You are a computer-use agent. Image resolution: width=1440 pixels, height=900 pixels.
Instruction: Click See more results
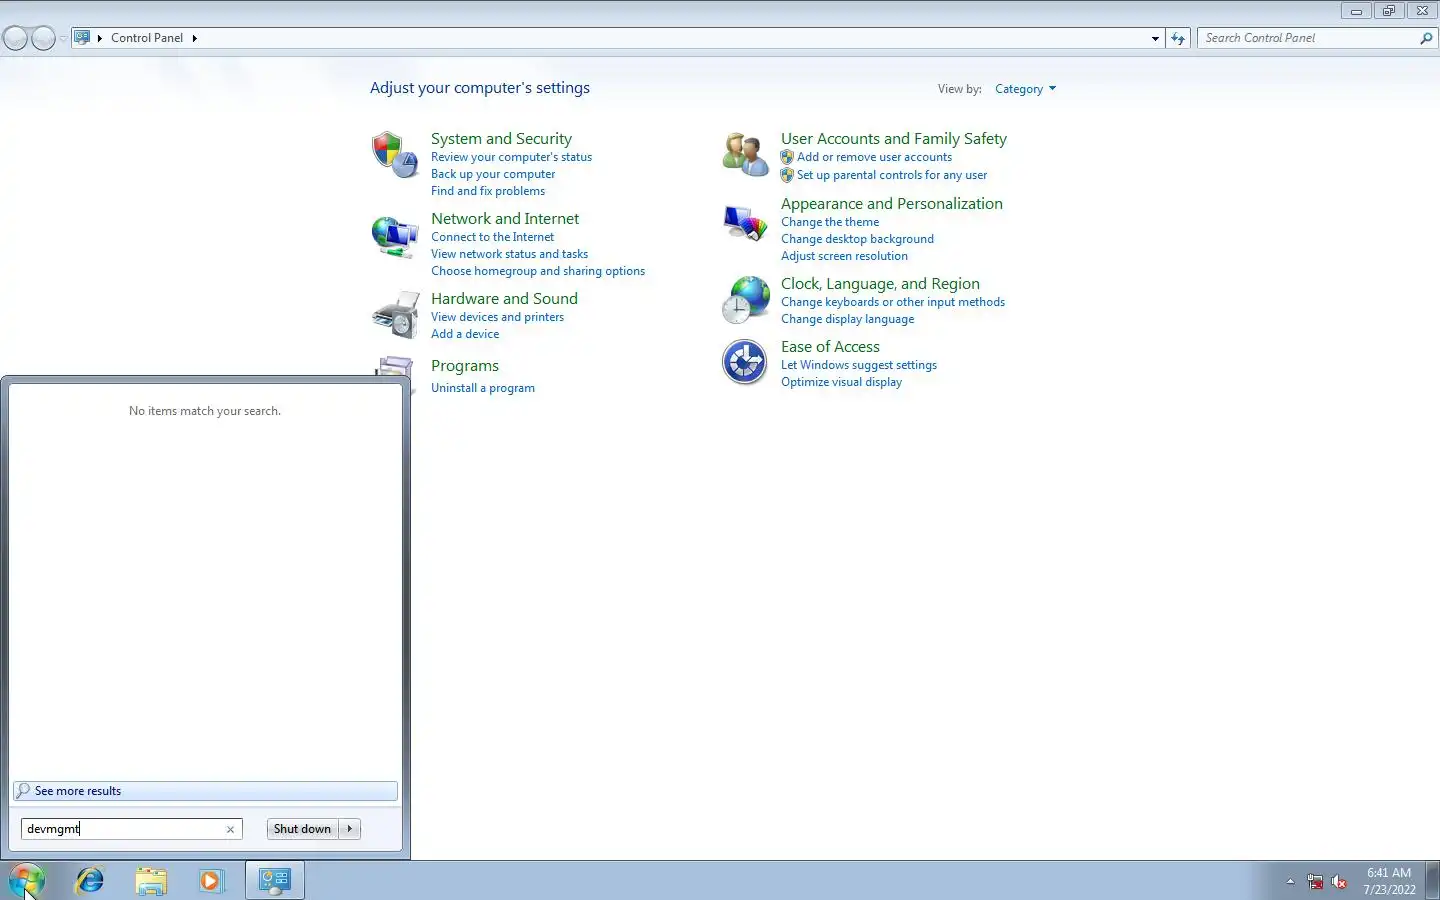tap(205, 791)
